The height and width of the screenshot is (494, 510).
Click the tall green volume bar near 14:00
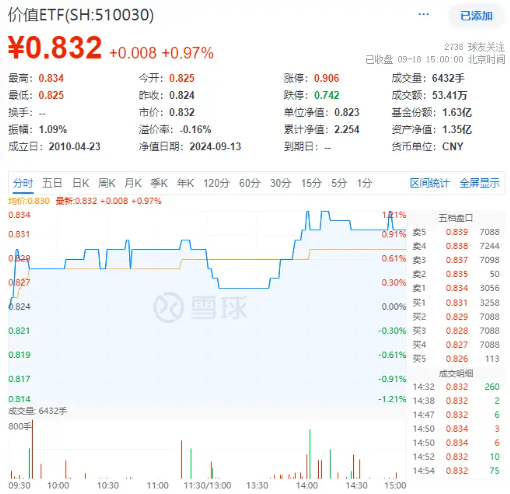pyautogui.click(x=310, y=454)
